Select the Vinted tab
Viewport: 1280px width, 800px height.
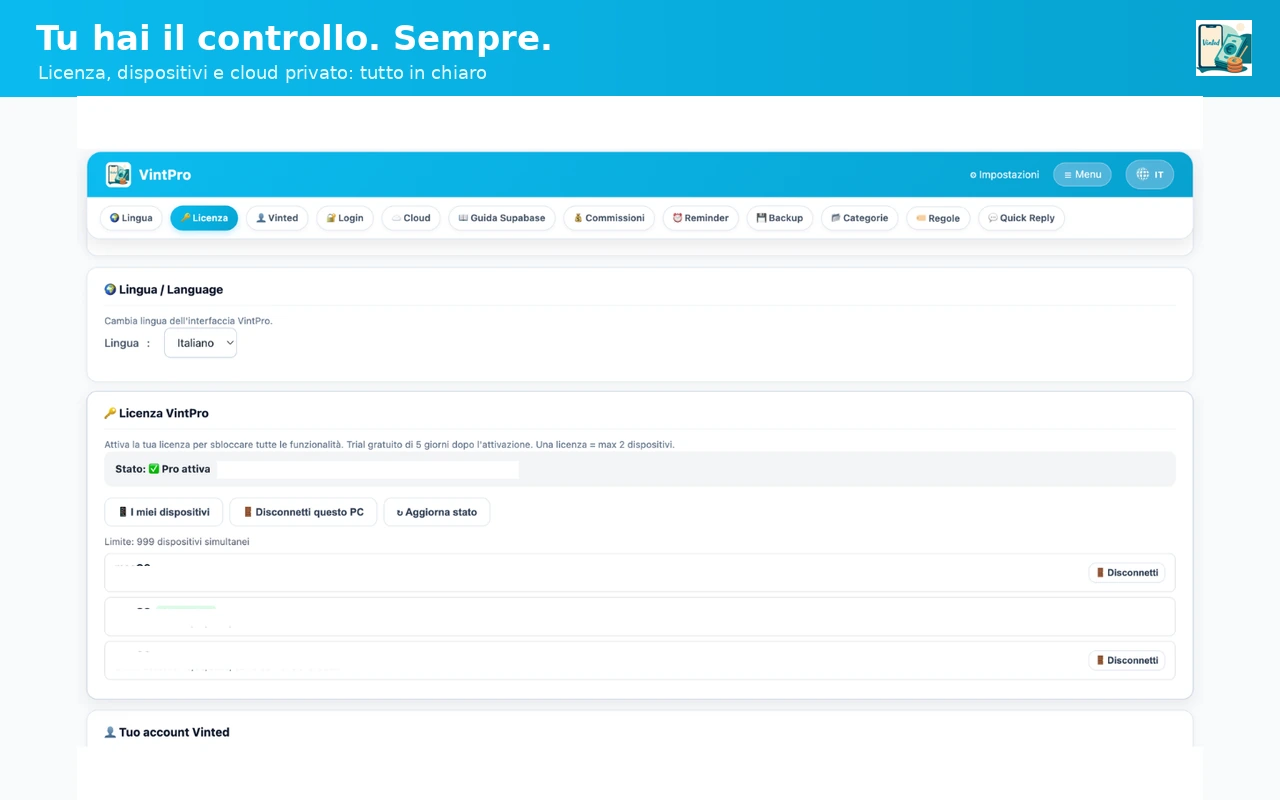pyautogui.click(x=277, y=218)
